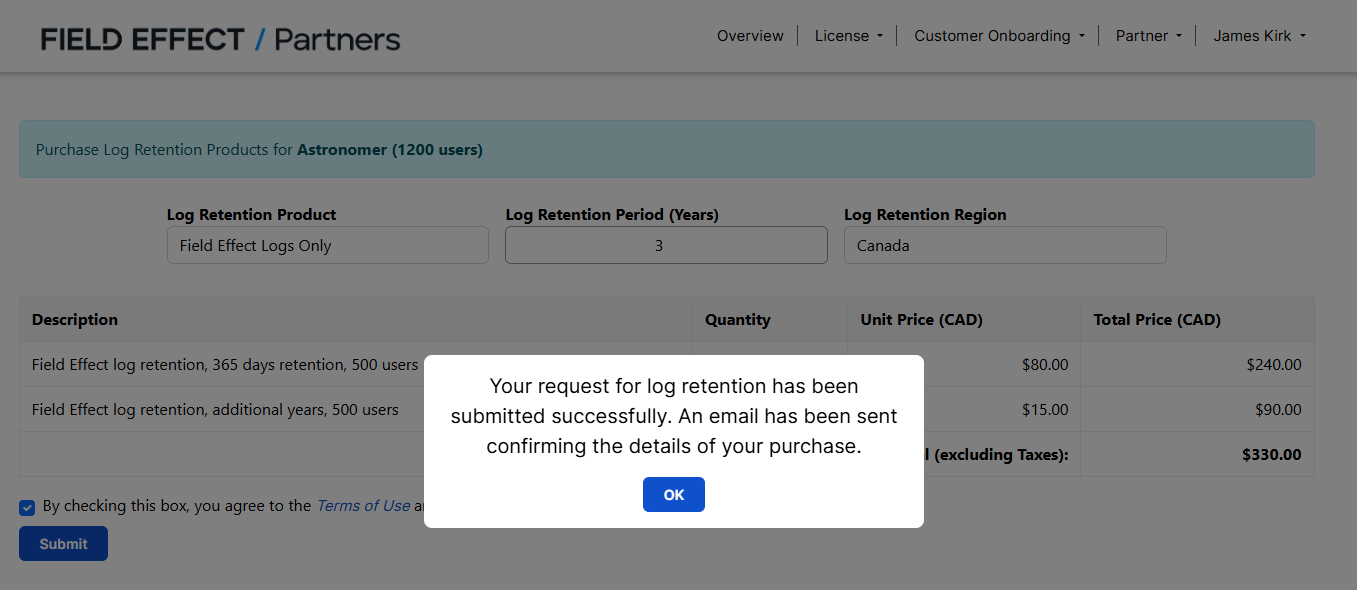
Task: Click the Log Retention Period (Years) label
Action: 612,215
